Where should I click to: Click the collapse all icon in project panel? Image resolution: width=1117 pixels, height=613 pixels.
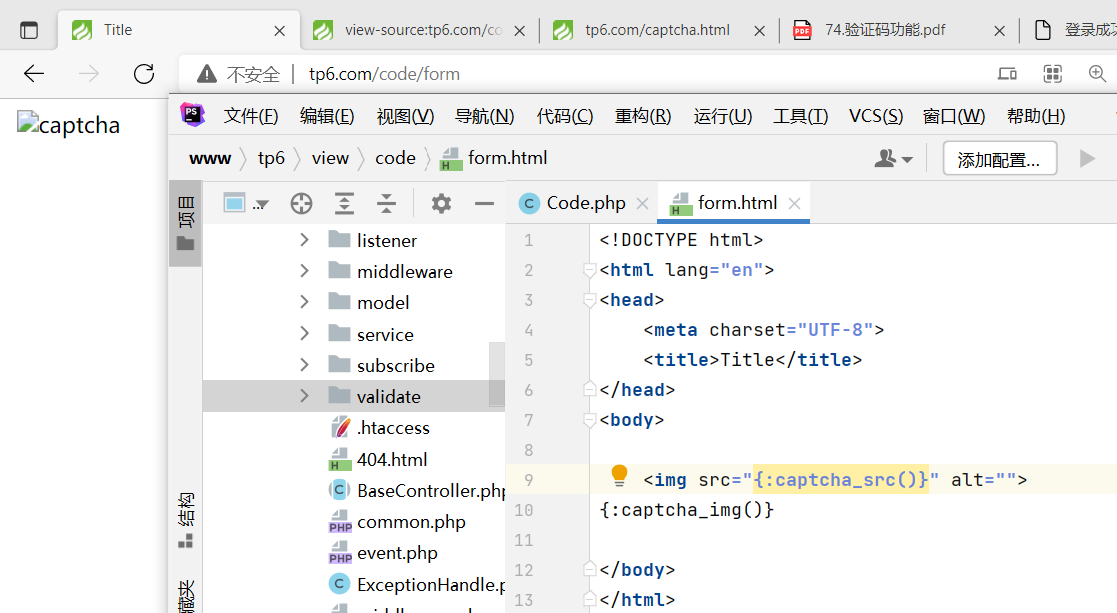387,204
